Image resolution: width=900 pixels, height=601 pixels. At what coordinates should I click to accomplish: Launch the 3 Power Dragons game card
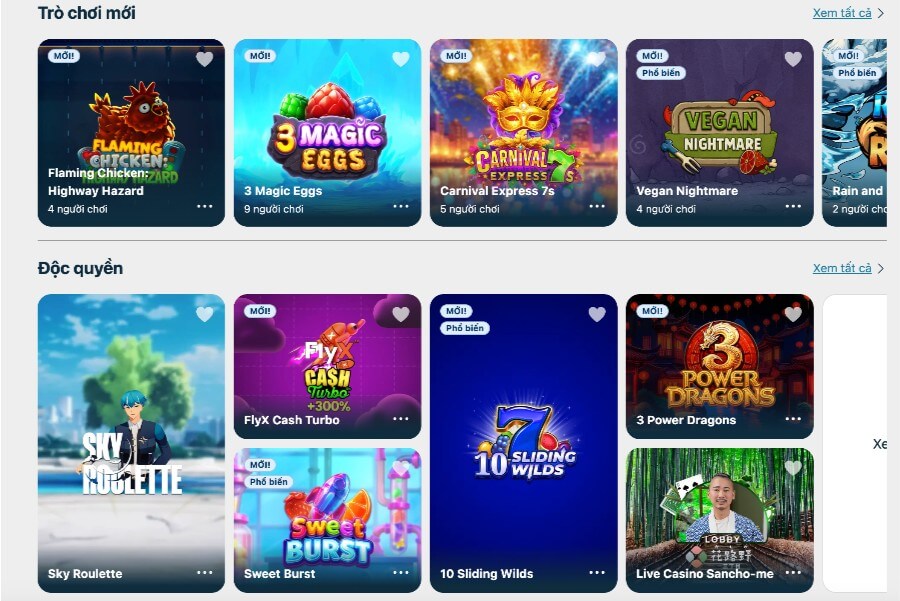(x=720, y=366)
